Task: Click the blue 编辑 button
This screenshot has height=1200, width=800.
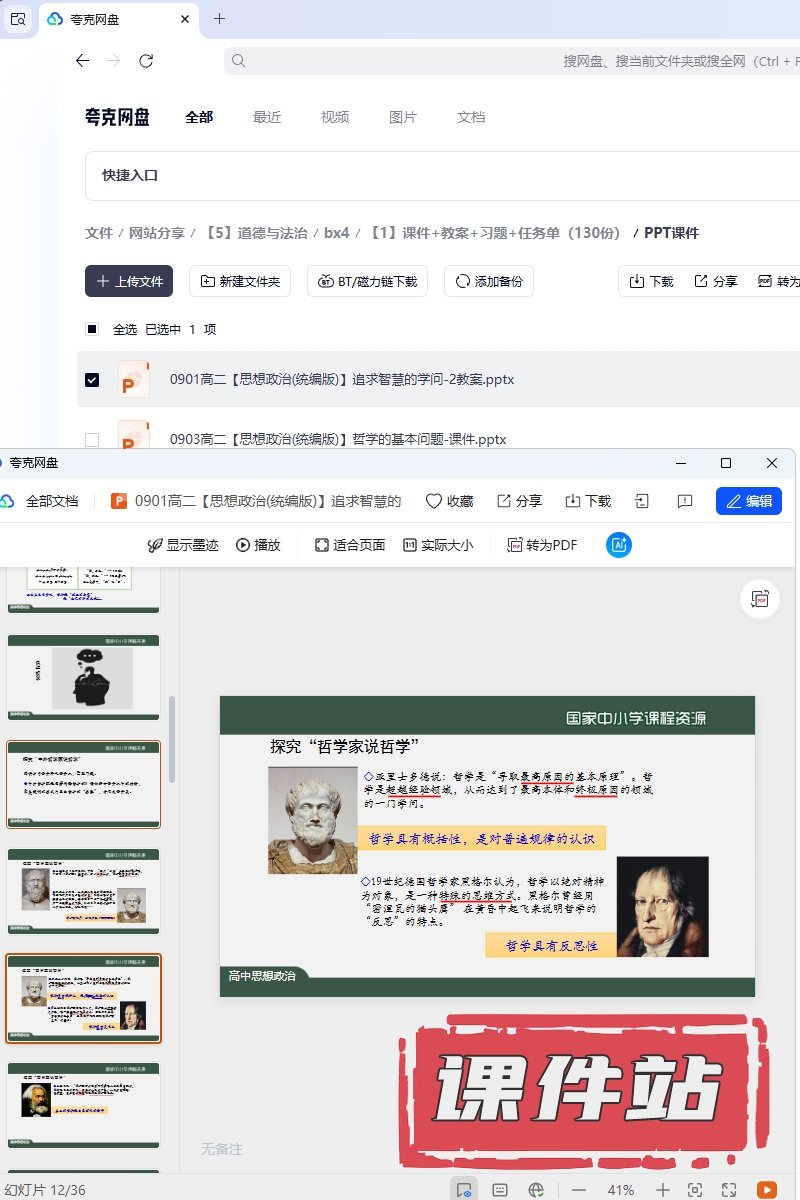Action: (748, 501)
